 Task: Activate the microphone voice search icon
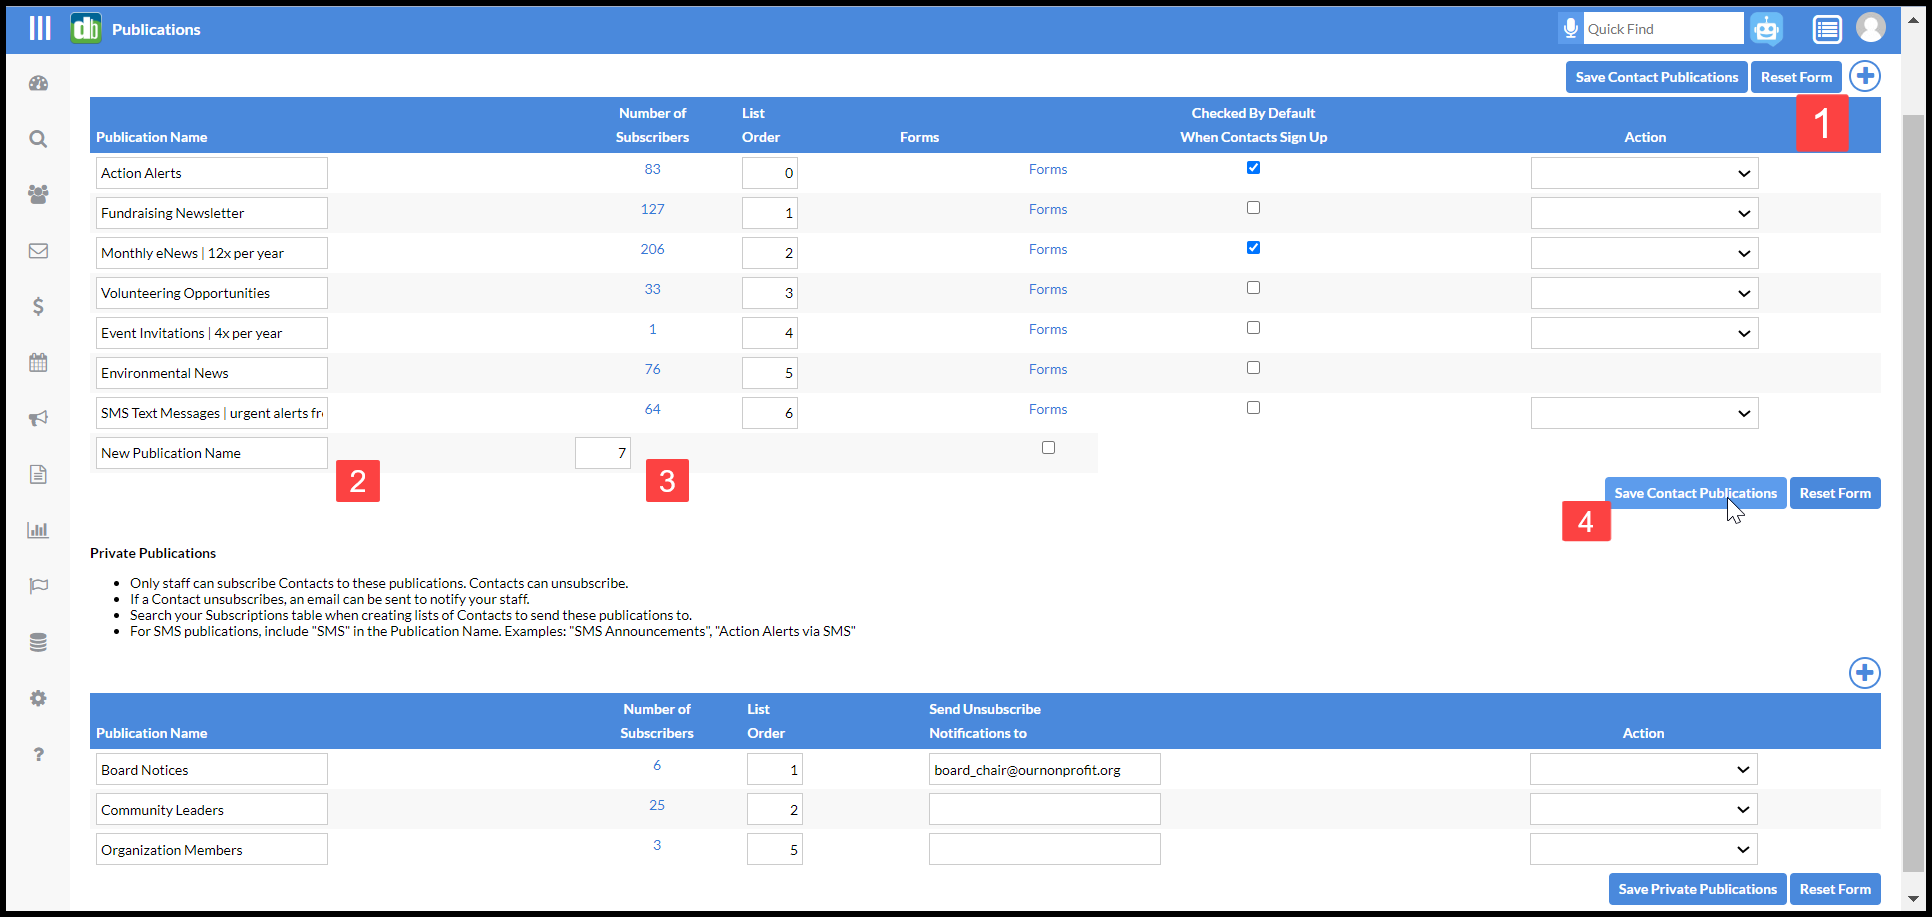[x=1570, y=28]
